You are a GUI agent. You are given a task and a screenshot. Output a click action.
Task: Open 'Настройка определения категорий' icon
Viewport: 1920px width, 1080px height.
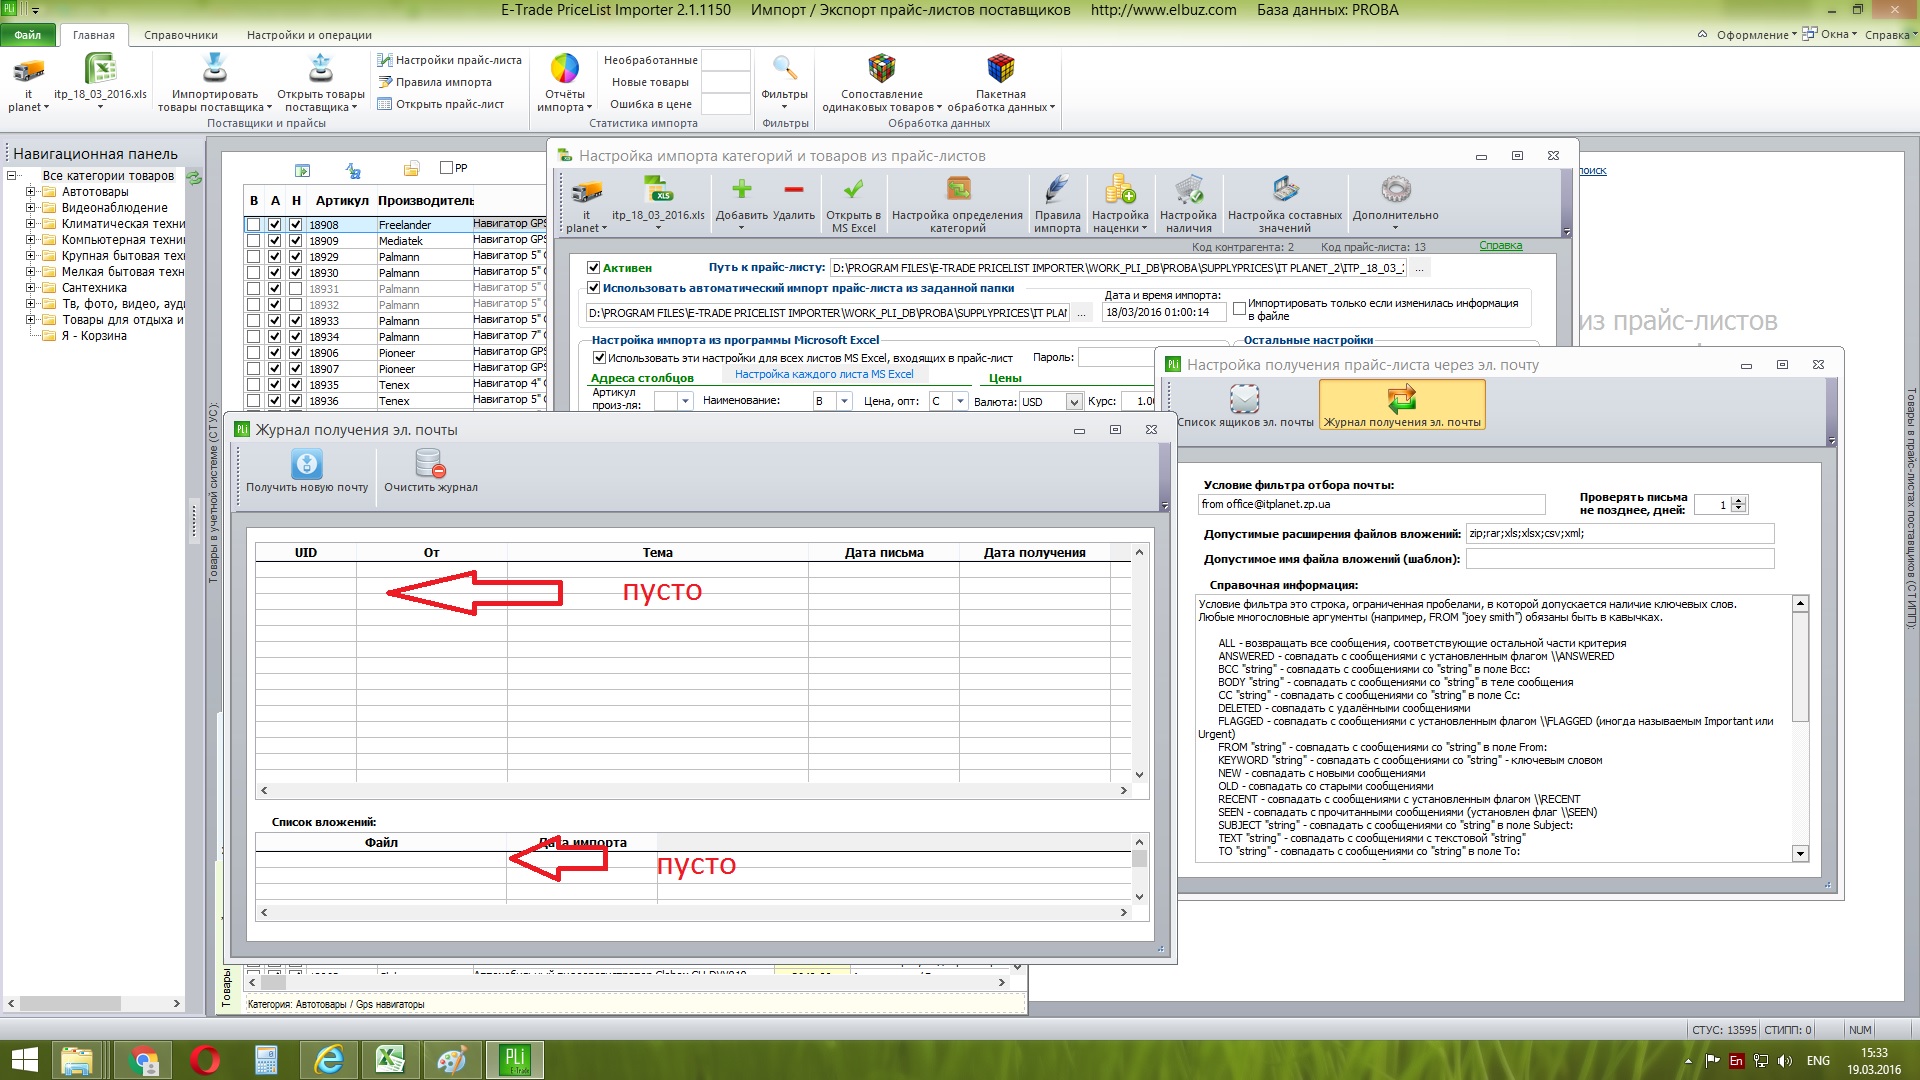point(958,190)
